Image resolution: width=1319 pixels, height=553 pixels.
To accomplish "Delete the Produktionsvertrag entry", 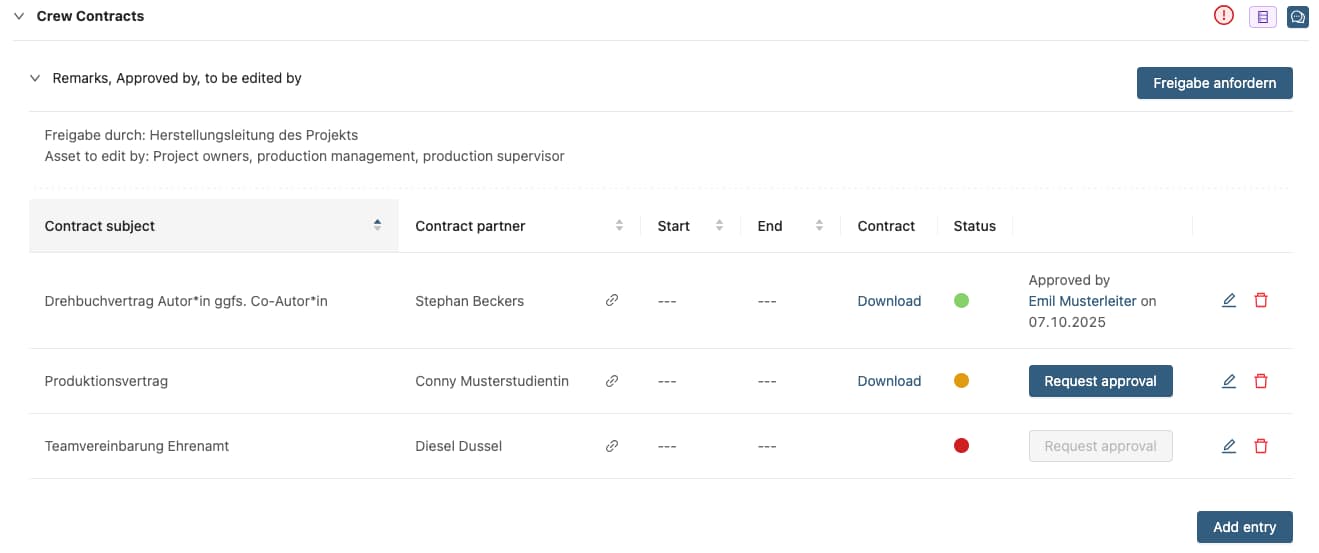I will click(1261, 381).
